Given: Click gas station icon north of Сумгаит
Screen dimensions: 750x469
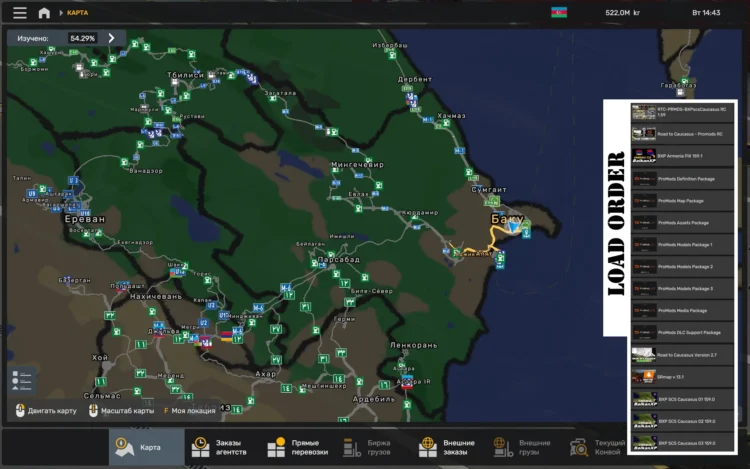Looking at the screenshot, I should click(469, 172).
